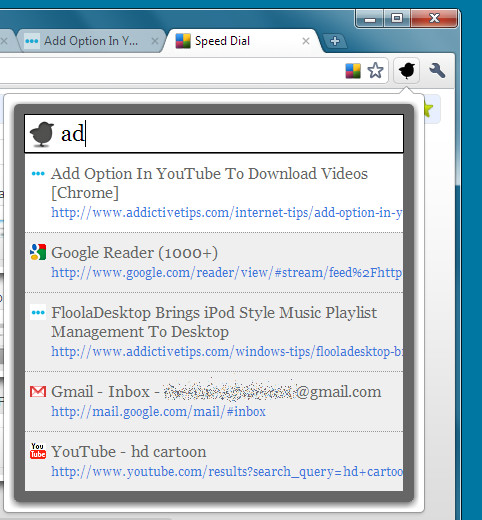The width and height of the screenshot is (482, 520).
Task: Click the black bird extension icon in toolbar
Action: tap(406, 70)
